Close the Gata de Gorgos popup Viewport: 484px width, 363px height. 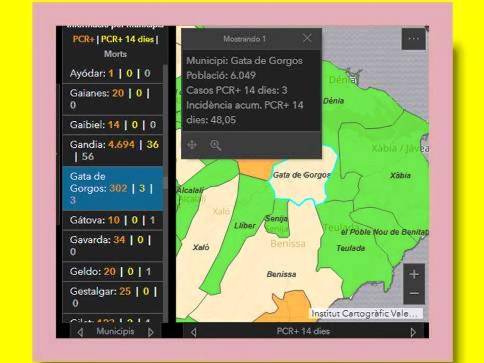(x=307, y=38)
